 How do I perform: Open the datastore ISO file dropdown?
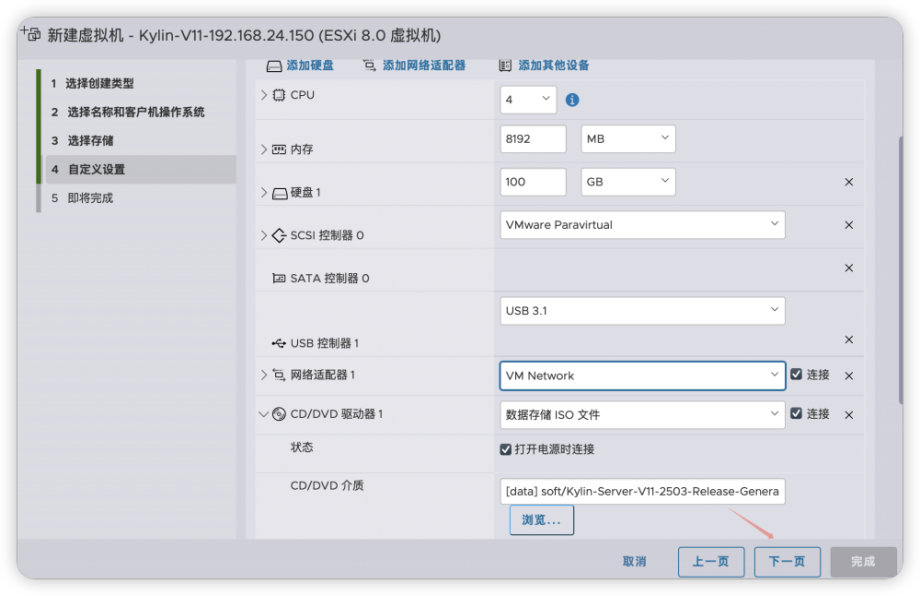(642, 415)
